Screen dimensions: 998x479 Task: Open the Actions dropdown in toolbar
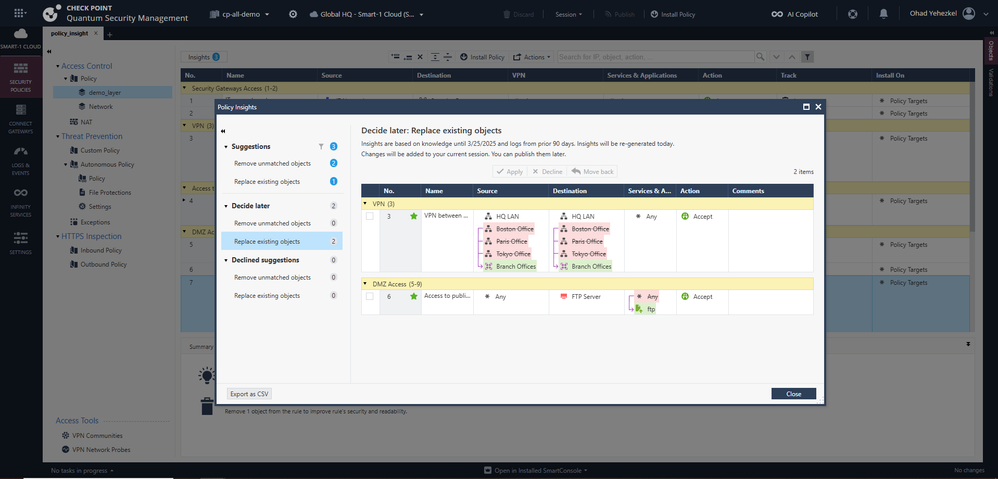(532, 57)
